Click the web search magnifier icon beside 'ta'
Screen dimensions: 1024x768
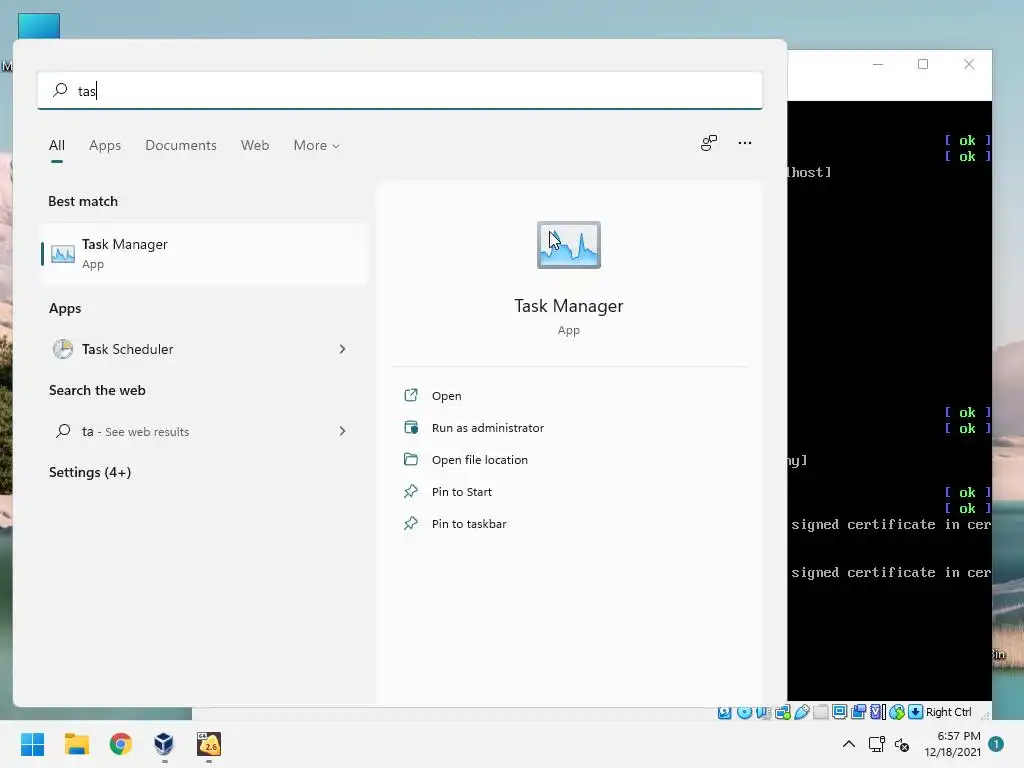click(x=63, y=431)
